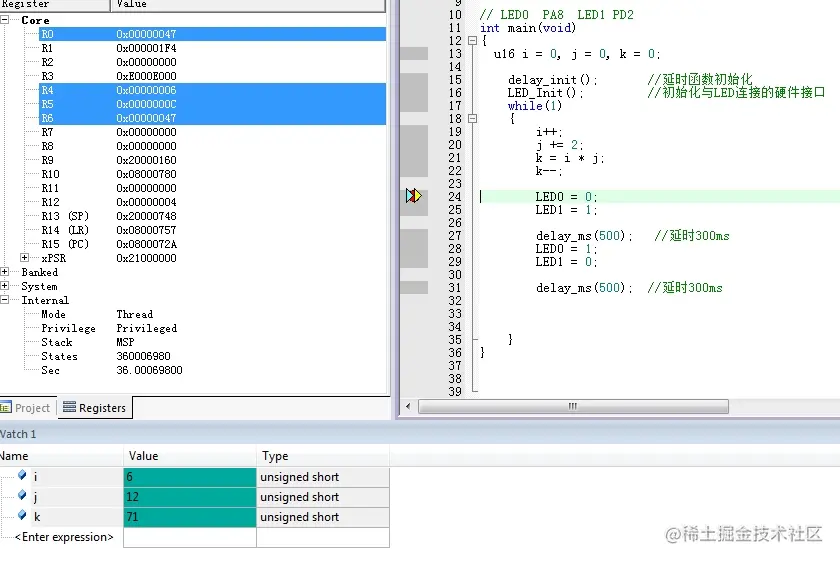Click the watch variable icon for k
This screenshot has width=840, height=561.
(x=22, y=515)
